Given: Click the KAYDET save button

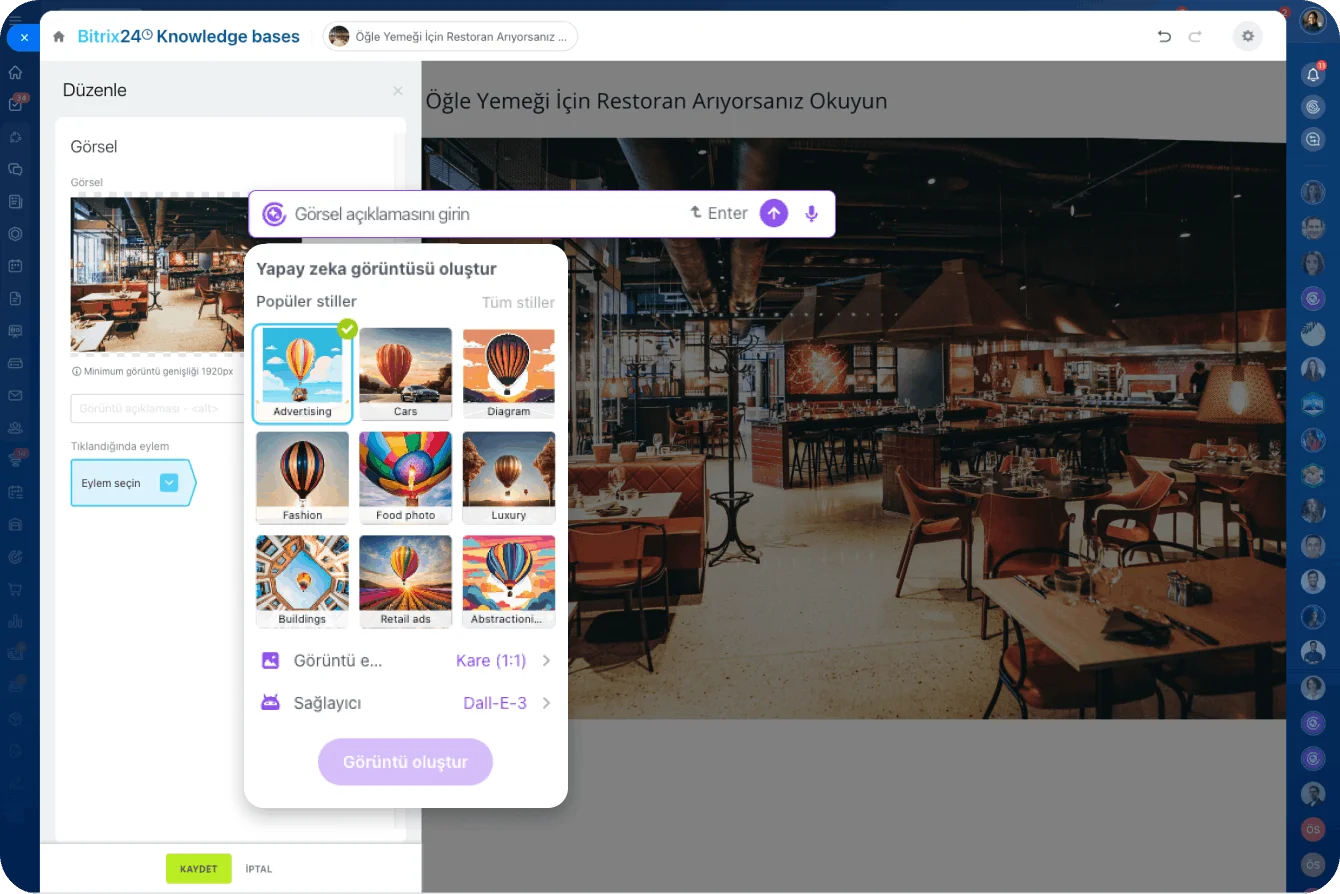Looking at the screenshot, I should coord(198,869).
